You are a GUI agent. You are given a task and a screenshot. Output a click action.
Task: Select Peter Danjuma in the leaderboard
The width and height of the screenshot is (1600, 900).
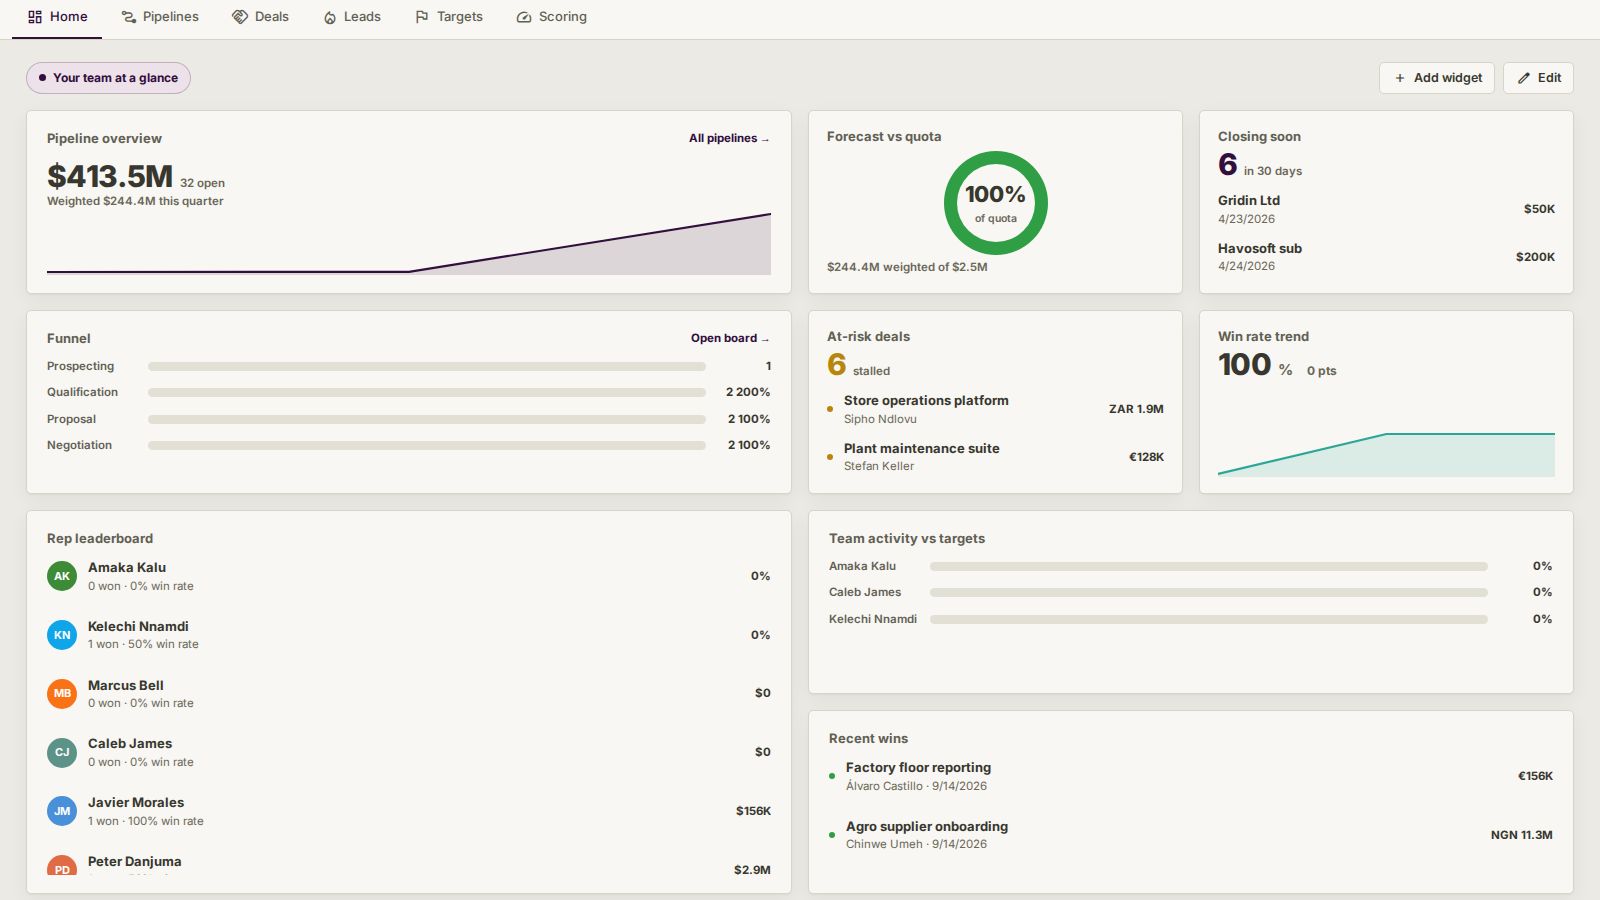[409, 866]
